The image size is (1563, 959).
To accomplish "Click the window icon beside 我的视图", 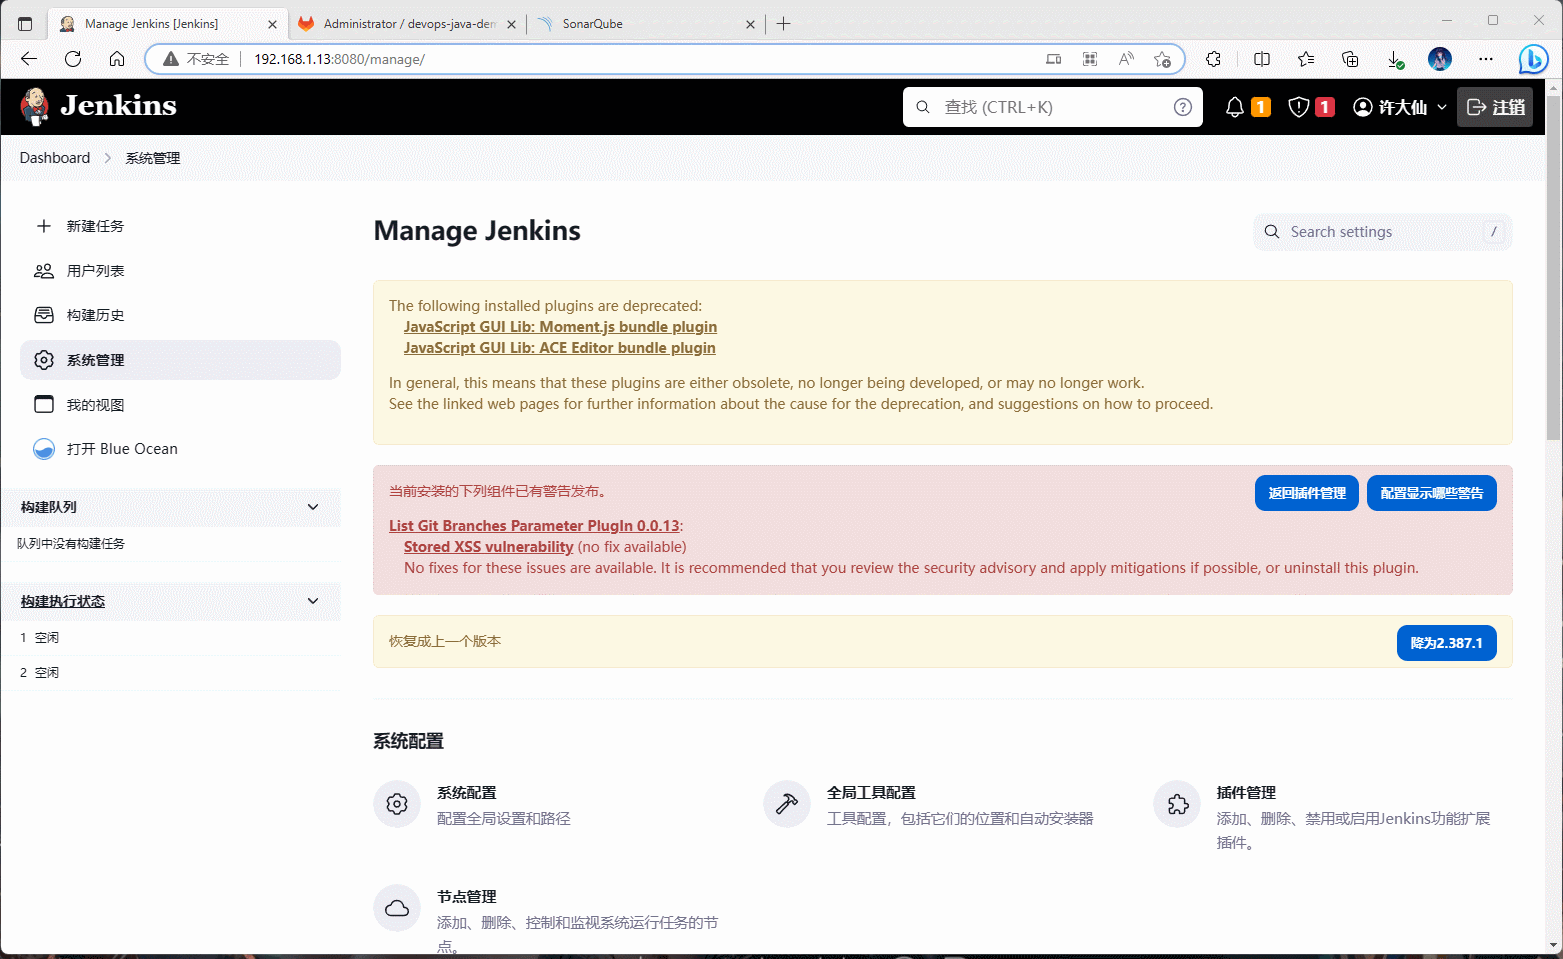I will click(44, 404).
